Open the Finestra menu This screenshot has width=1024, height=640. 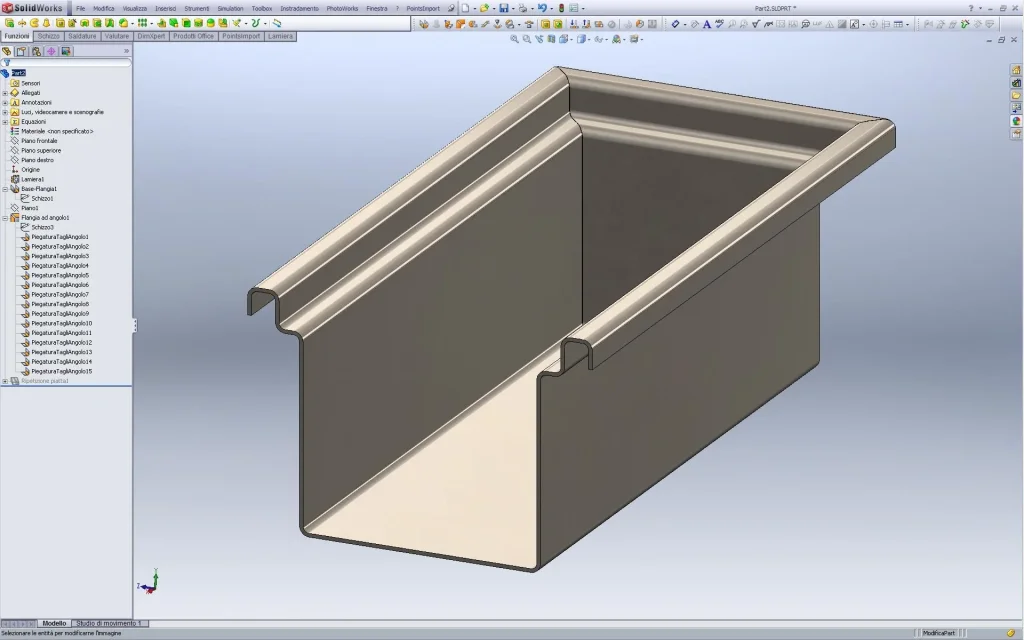(376, 8)
